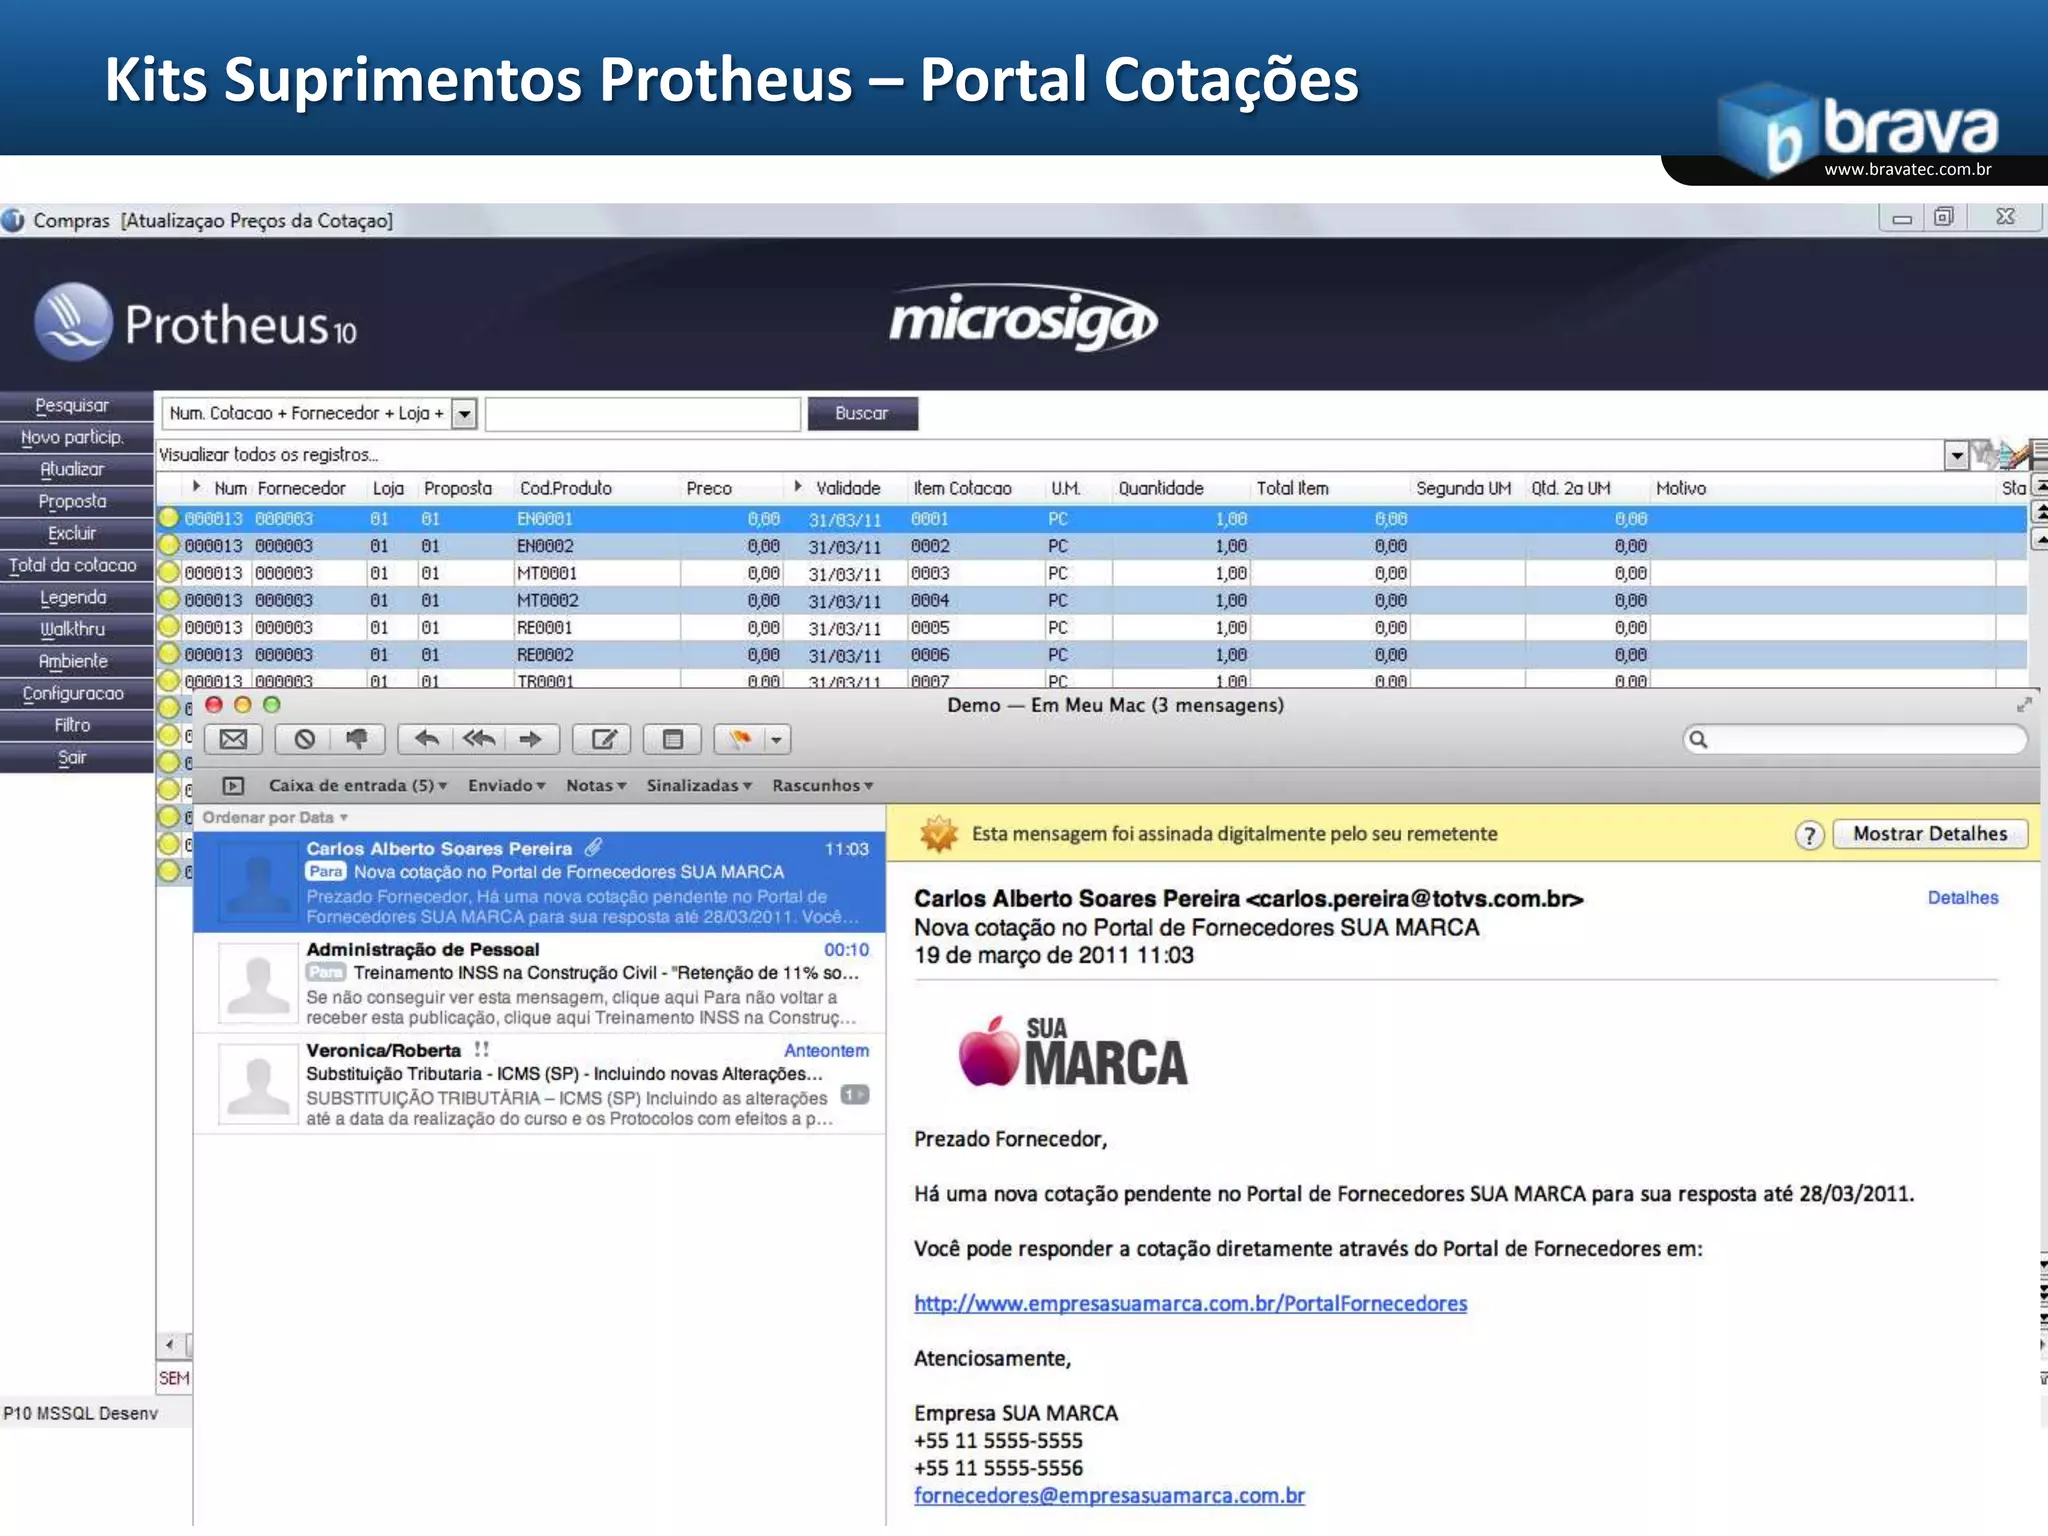
Task: Click the signed-message seal badge icon
Action: point(938,834)
